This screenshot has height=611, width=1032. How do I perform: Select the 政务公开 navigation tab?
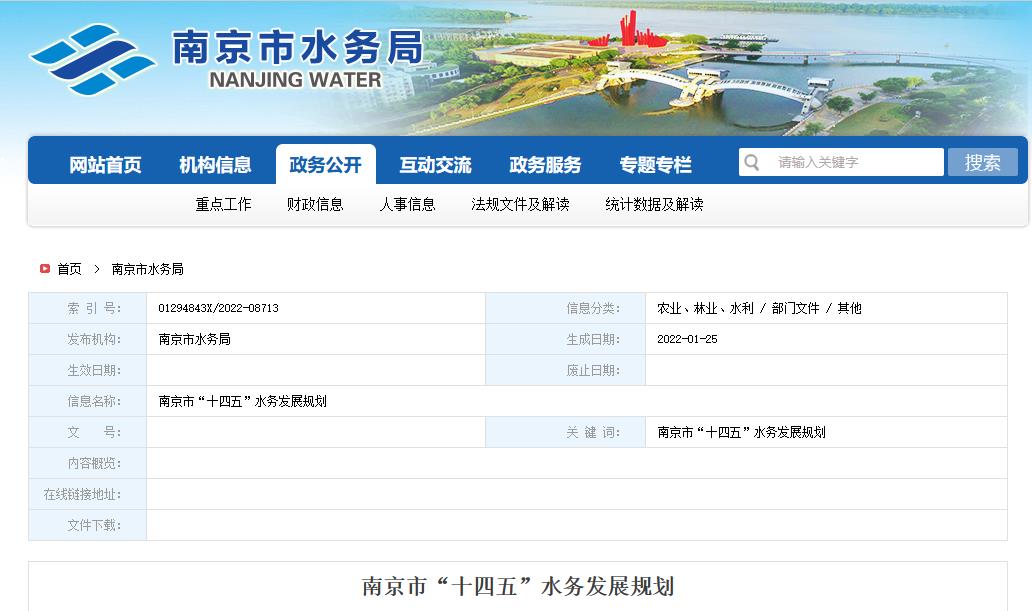point(325,165)
